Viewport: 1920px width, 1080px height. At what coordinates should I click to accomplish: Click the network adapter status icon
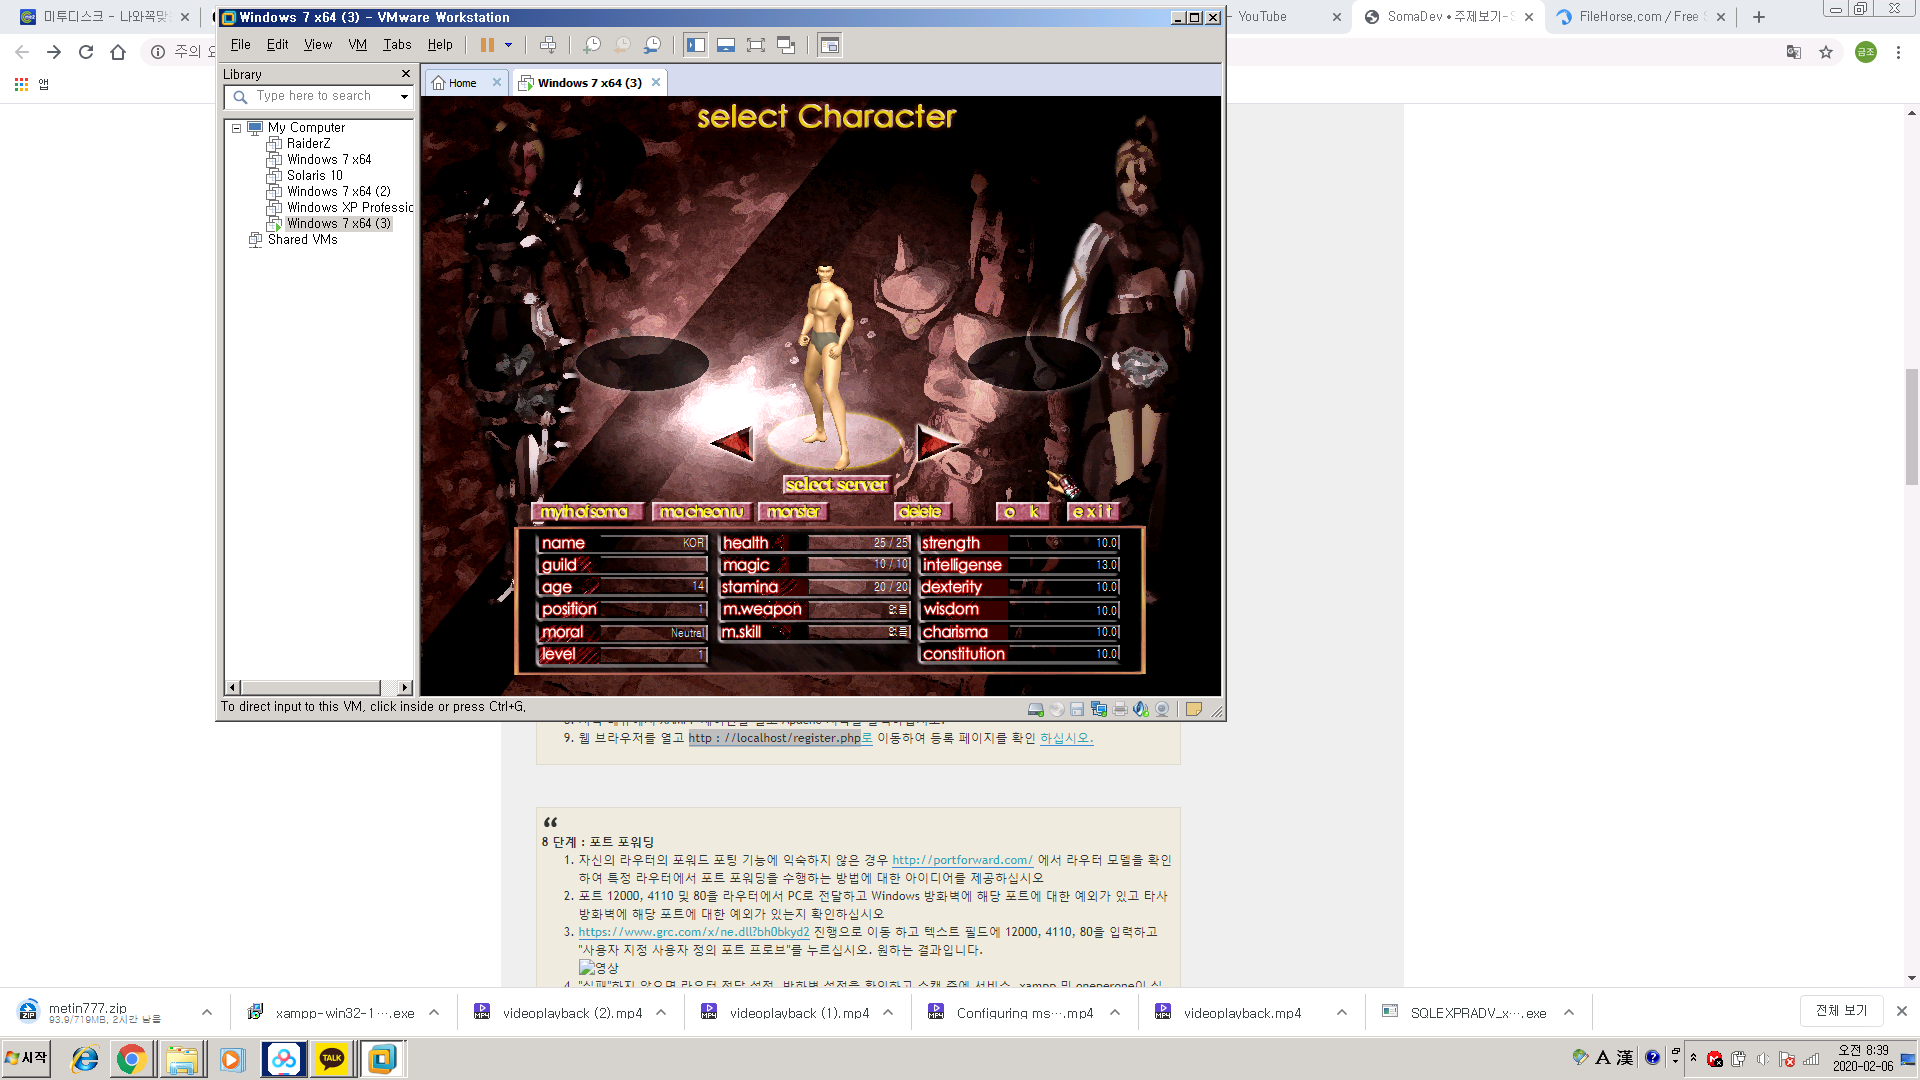(1098, 708)
